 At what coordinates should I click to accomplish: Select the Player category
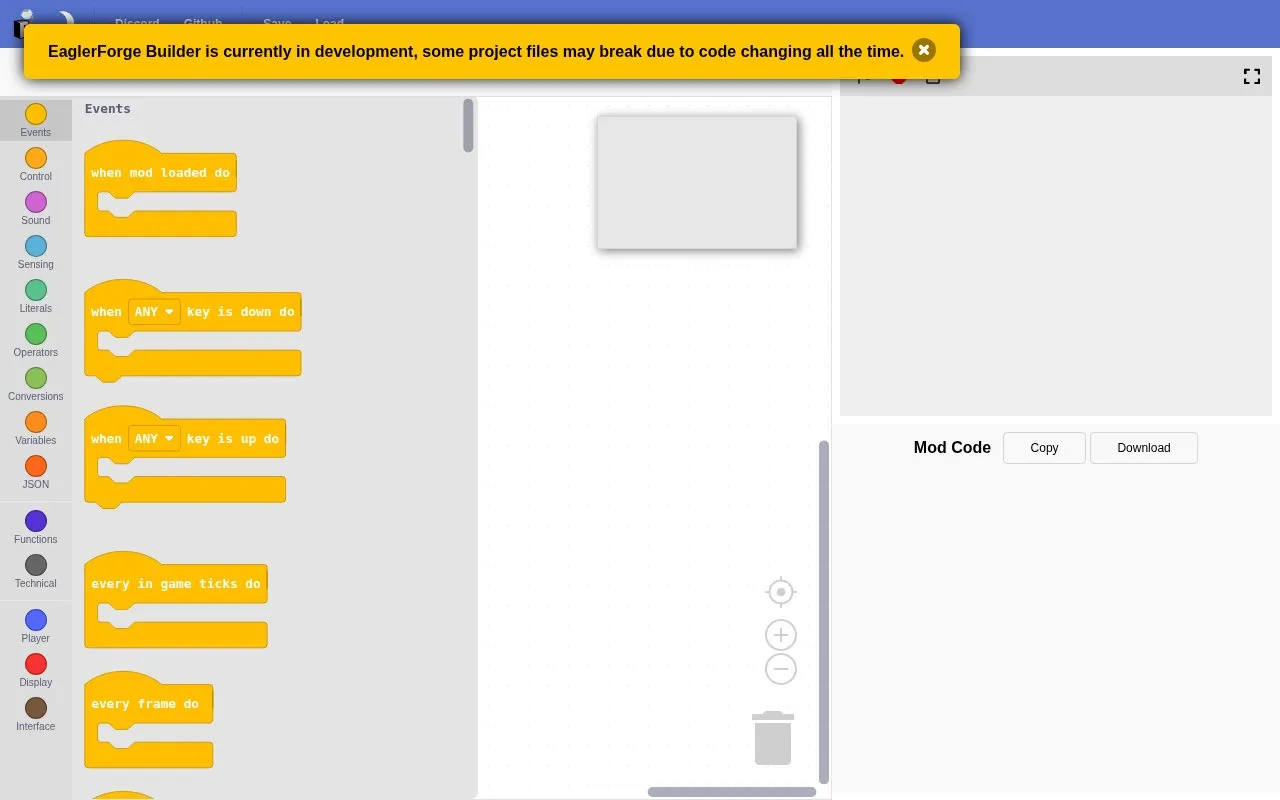click(x=36, y=626)
